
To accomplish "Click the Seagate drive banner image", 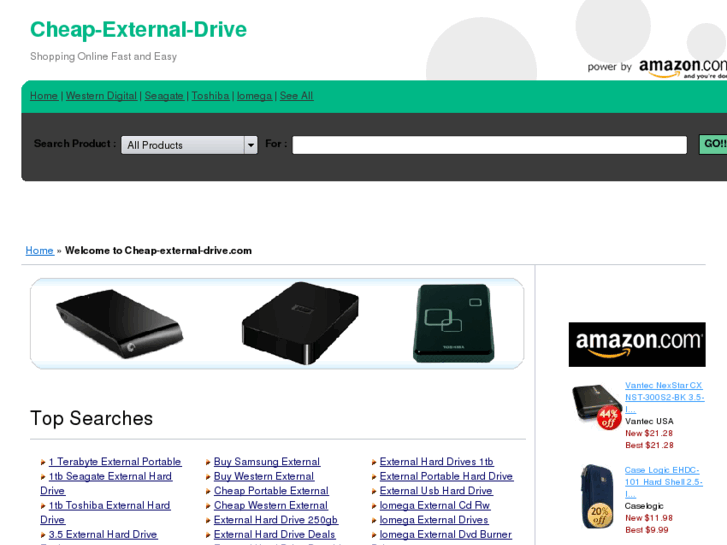I will pyautogui.click(x=120, y=324).
